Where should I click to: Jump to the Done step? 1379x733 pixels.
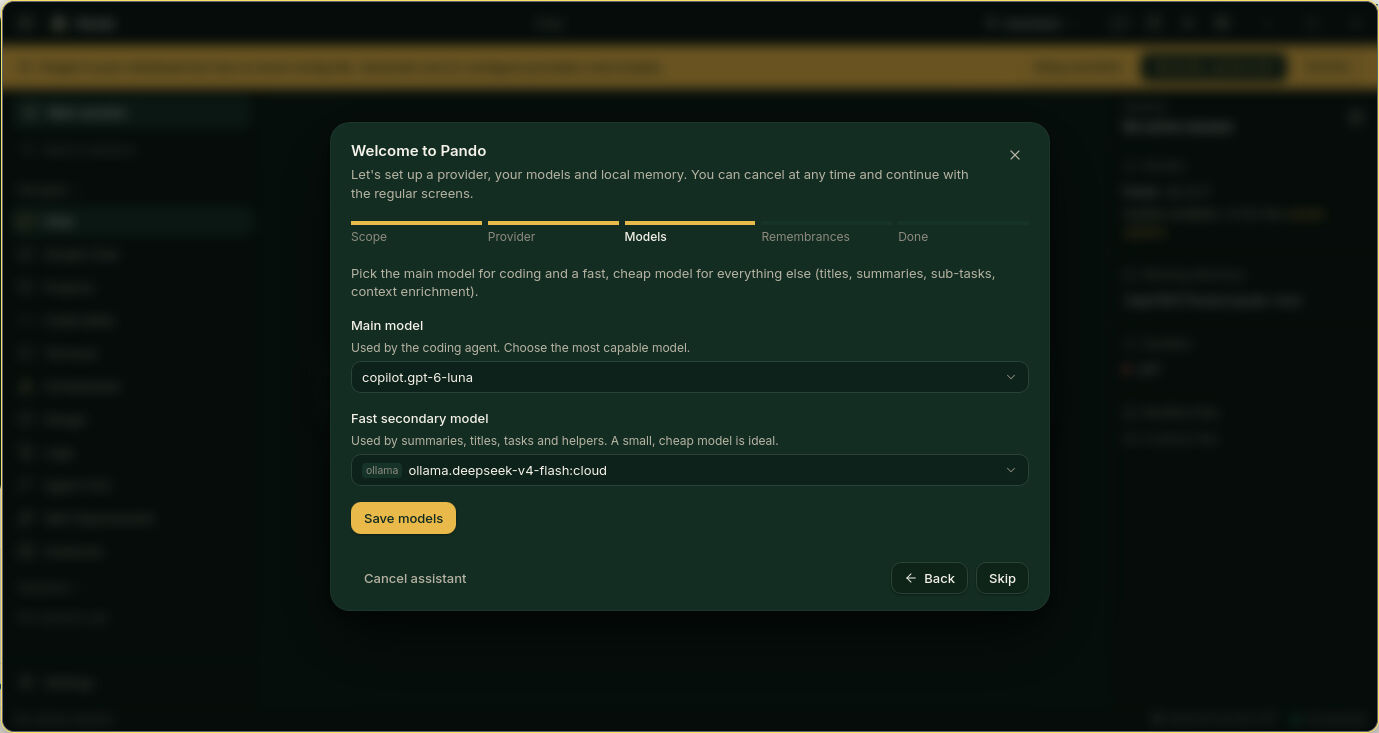(x=963, y=233)
